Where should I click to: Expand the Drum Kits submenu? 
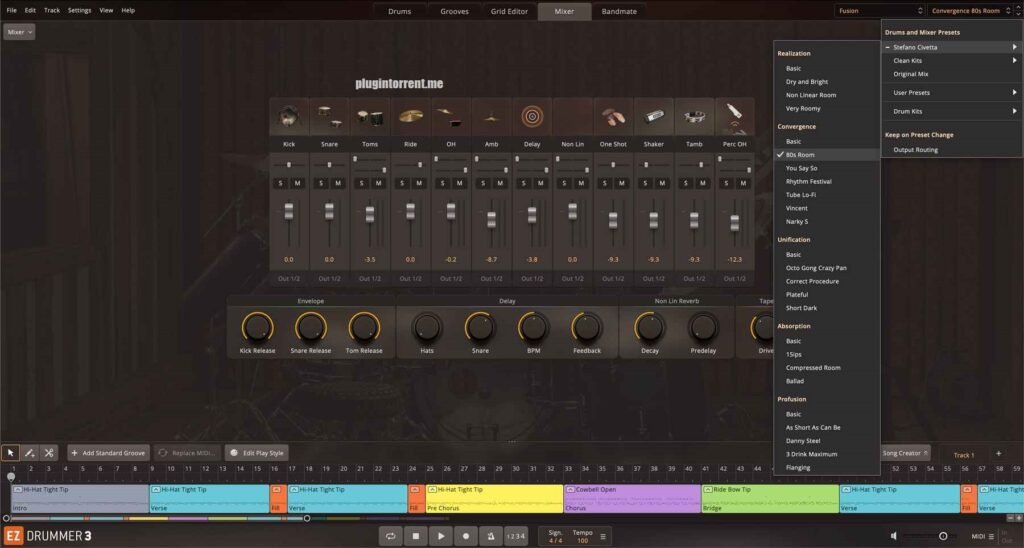pyautogui.click(x=952, y=112)
